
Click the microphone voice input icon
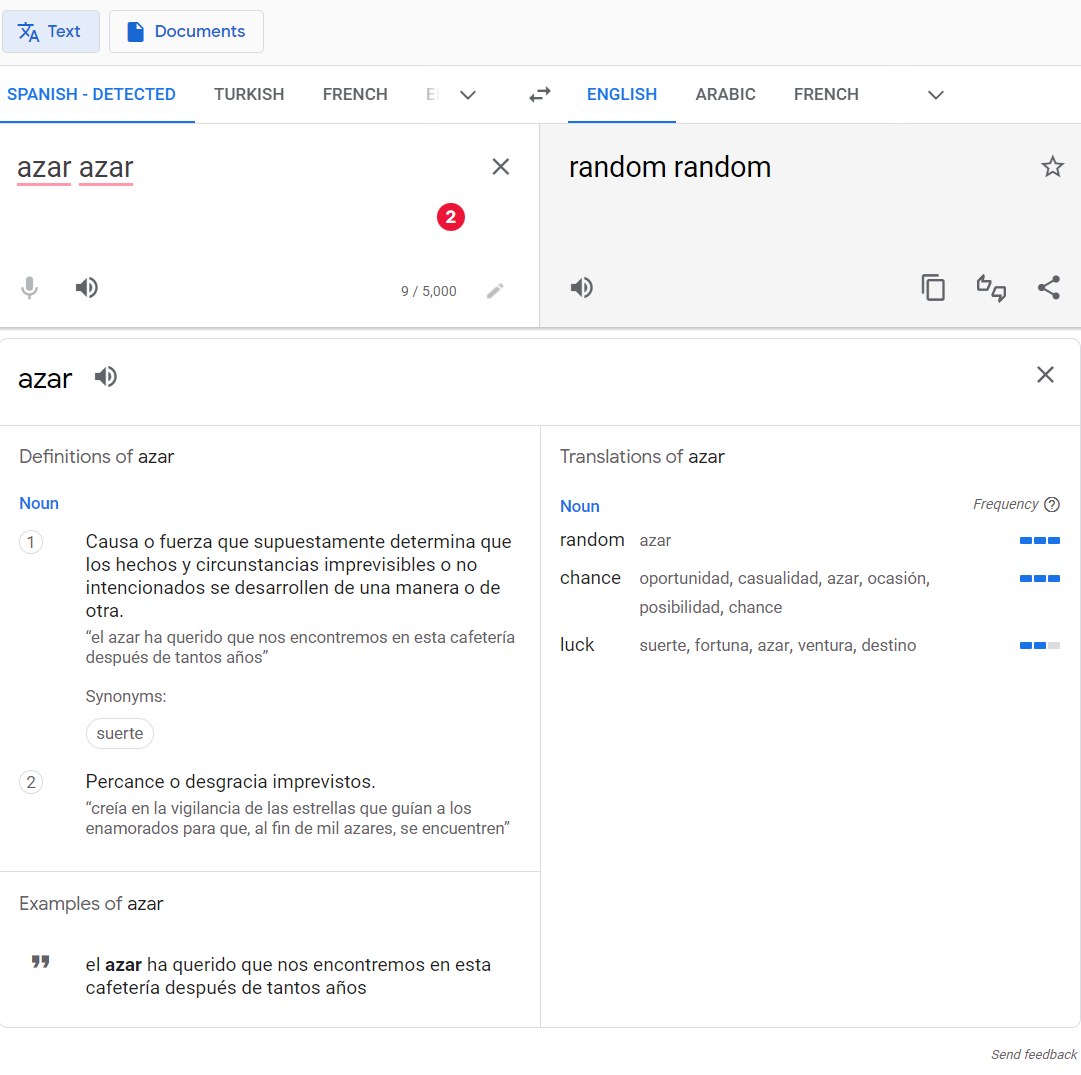30,288
